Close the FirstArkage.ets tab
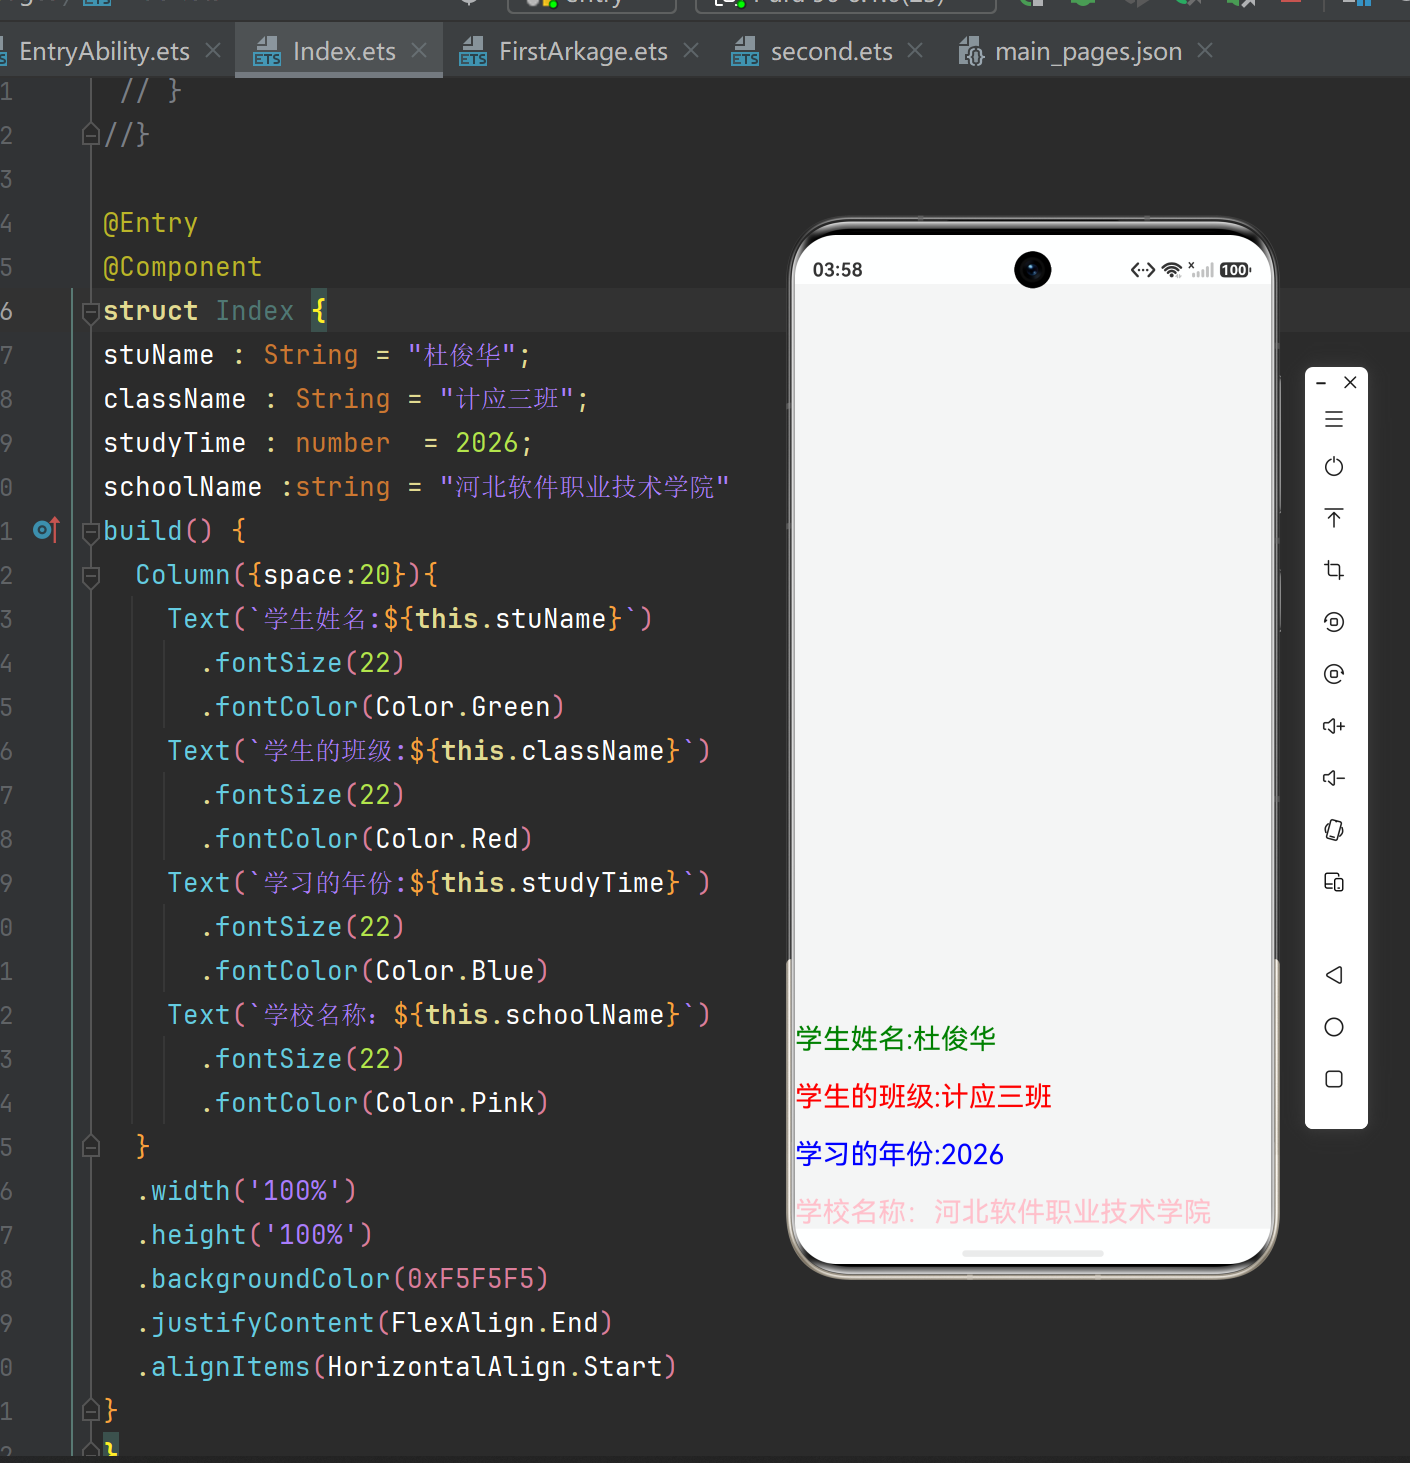This screenshot has height=1463, width=1410. (x=691, y=50)
